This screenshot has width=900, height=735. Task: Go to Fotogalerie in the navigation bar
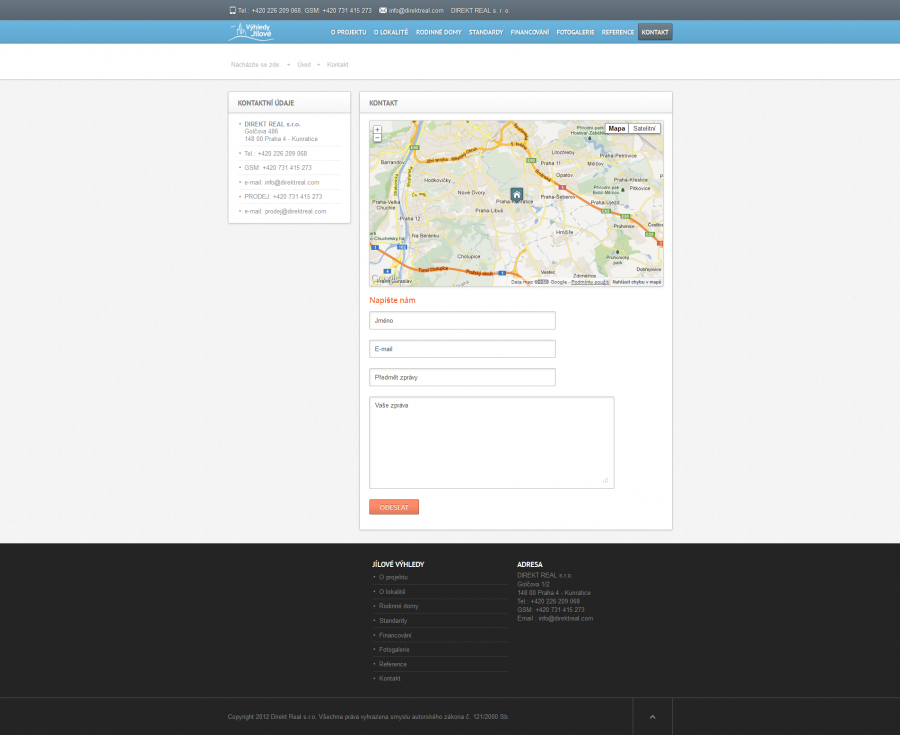(575, 32)
